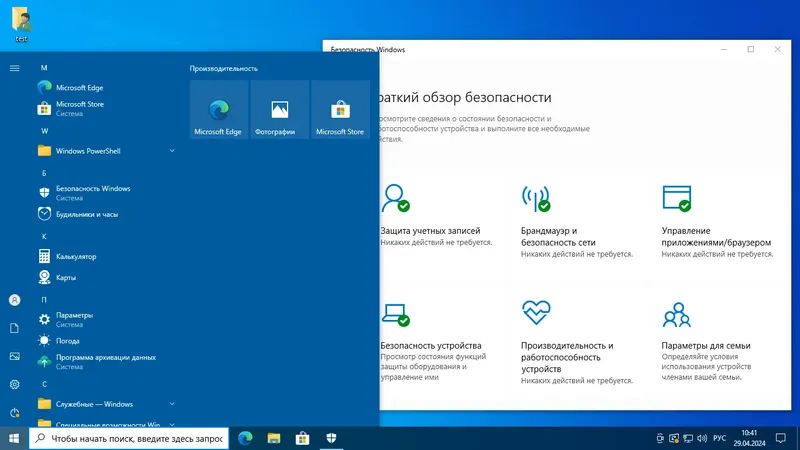Click the Windows Start button
This screenshot has height=450, width=800.
14,438
